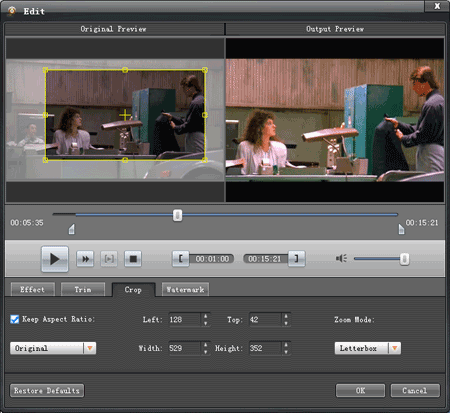Click the left trim start marker
Viewport: 450px width, 413px height.
[x=72, y=229]
